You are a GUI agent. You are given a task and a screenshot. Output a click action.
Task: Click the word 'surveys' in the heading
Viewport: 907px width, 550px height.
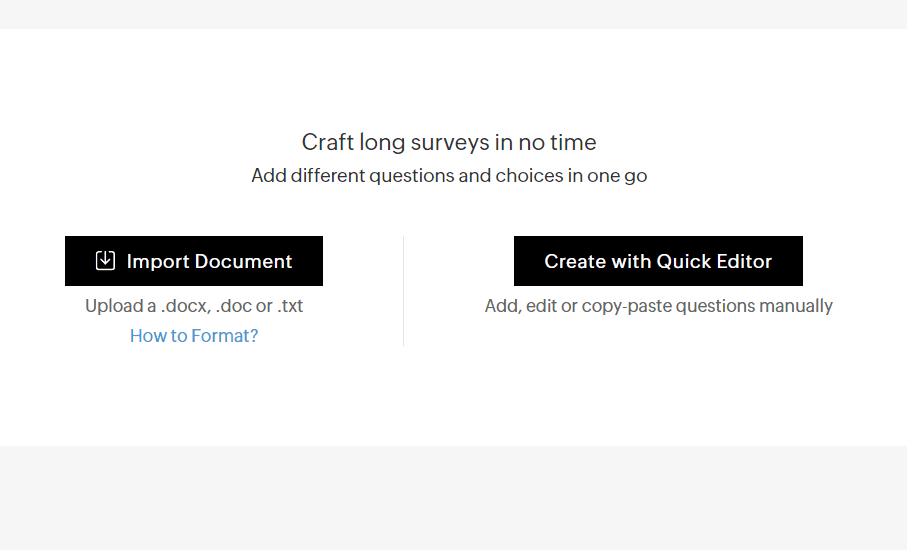click(424, 142)
